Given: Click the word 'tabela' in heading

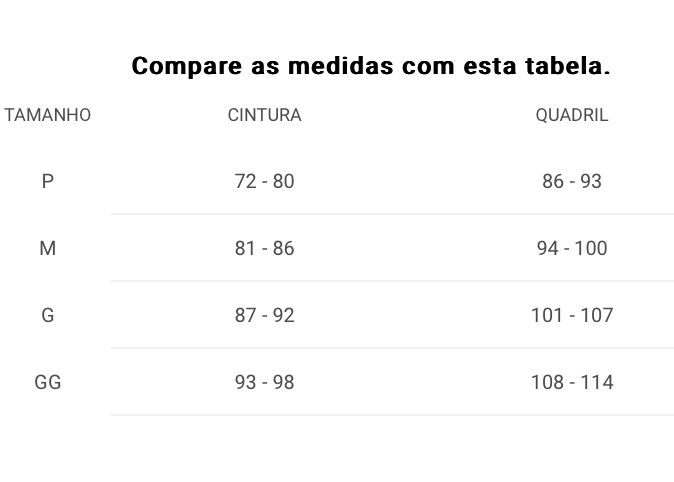Looking at the screenshot, I should [x=564, y=66].
